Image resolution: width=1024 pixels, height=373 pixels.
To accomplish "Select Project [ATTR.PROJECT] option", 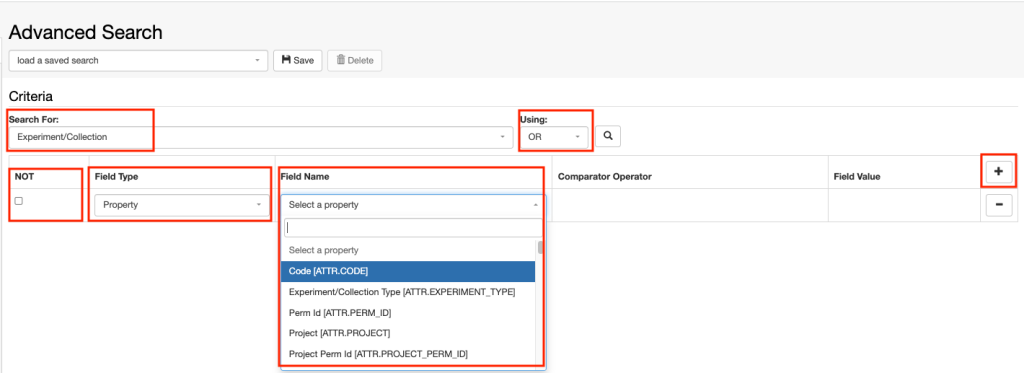I will coord(408,333).
